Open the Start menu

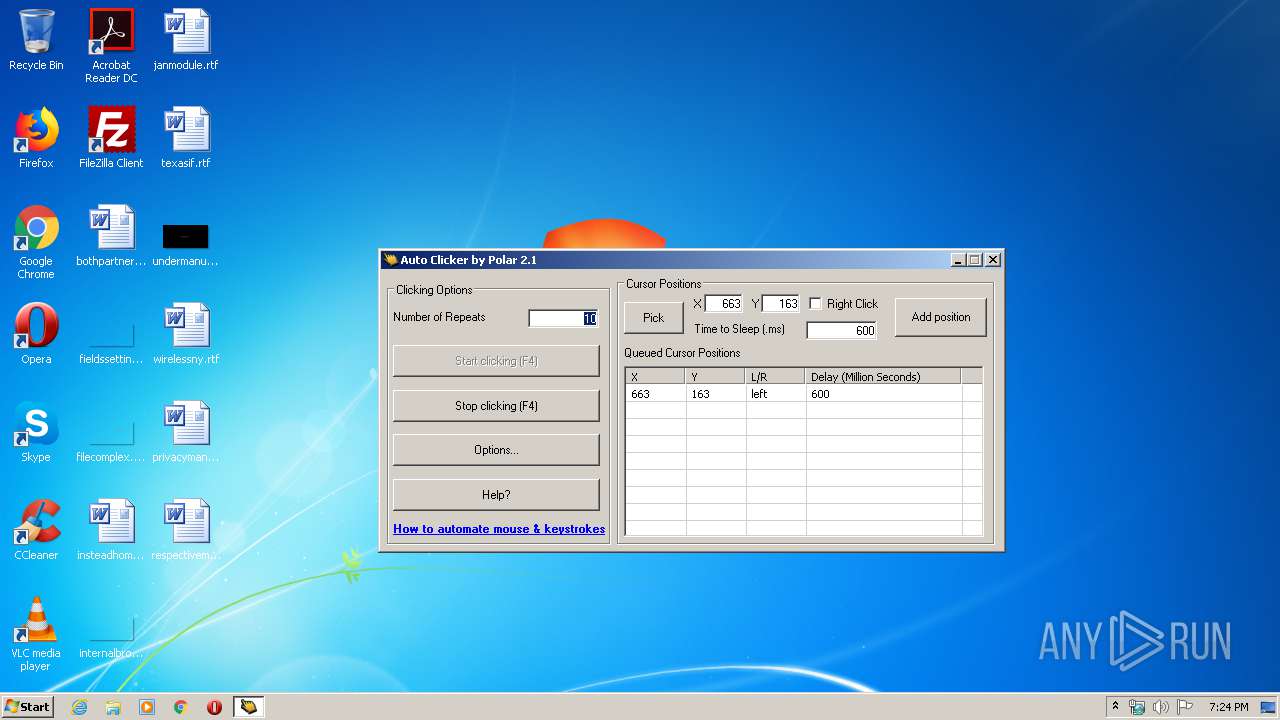coord(27,707)
